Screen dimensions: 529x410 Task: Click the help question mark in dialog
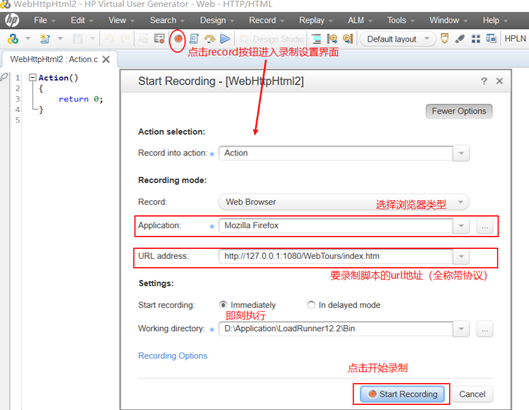(x=484, y=81)
